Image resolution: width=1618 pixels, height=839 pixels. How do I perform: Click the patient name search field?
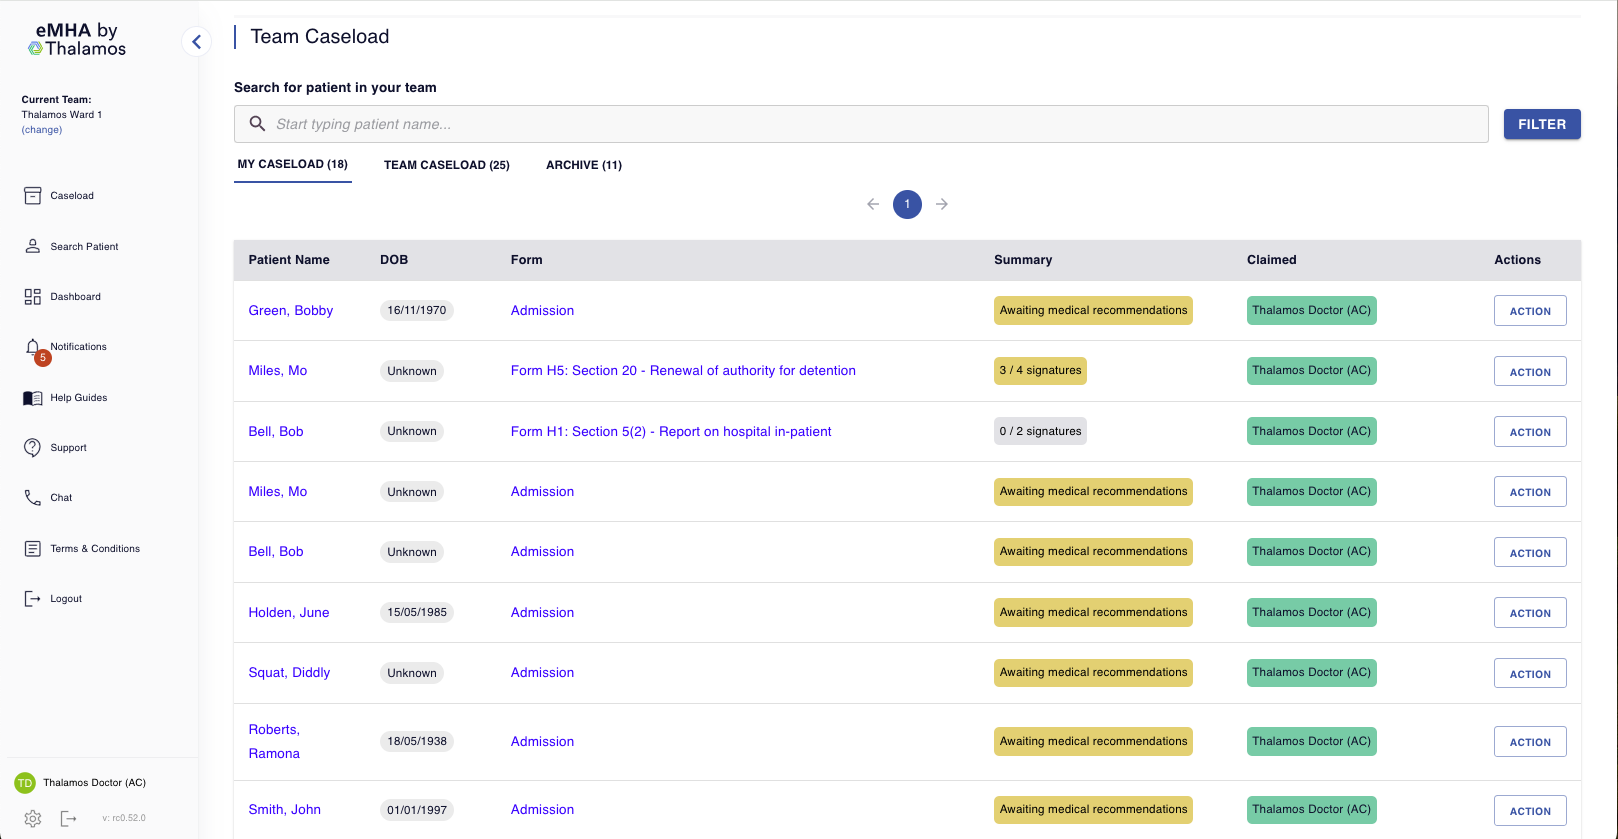861,124
